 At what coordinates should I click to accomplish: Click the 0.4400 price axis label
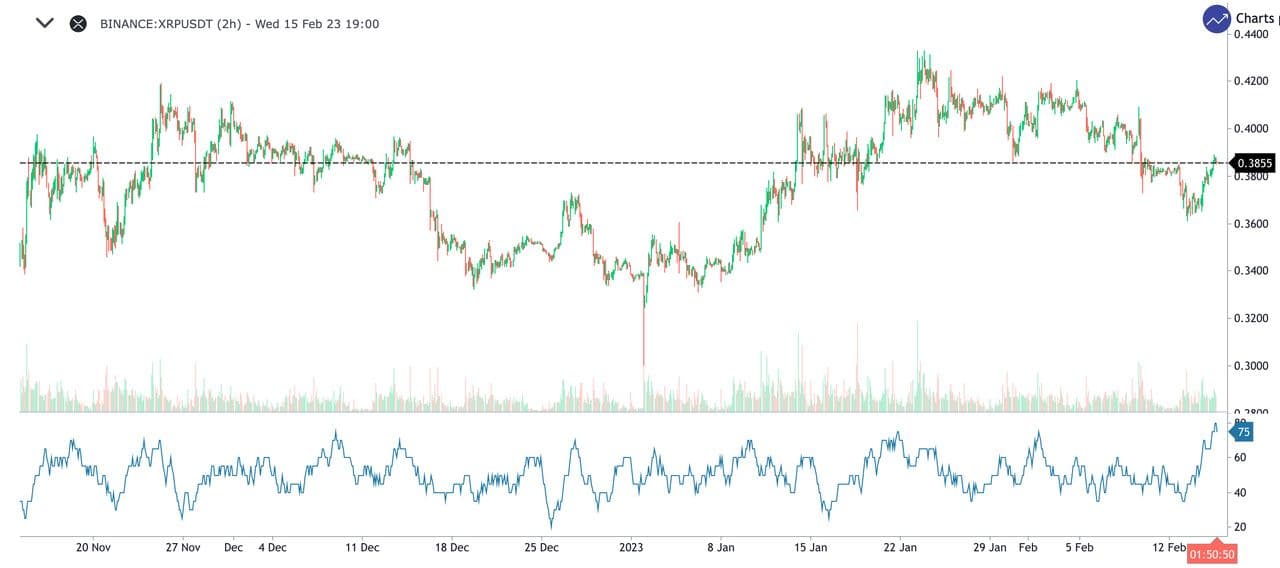pos(1253,34)
